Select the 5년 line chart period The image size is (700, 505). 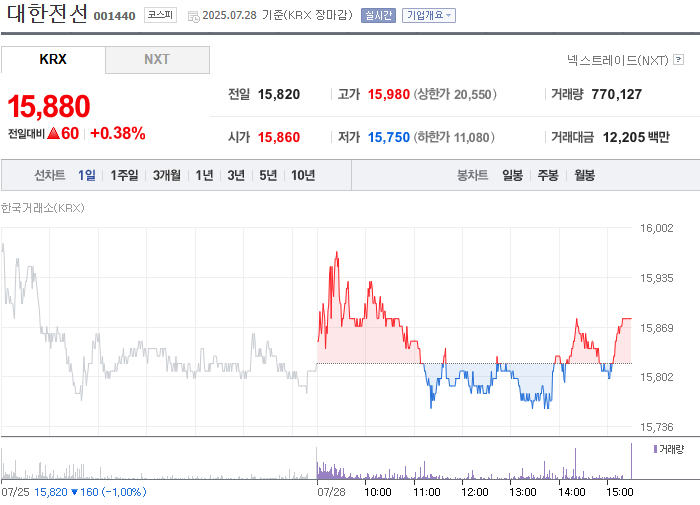tap(268, 175)
